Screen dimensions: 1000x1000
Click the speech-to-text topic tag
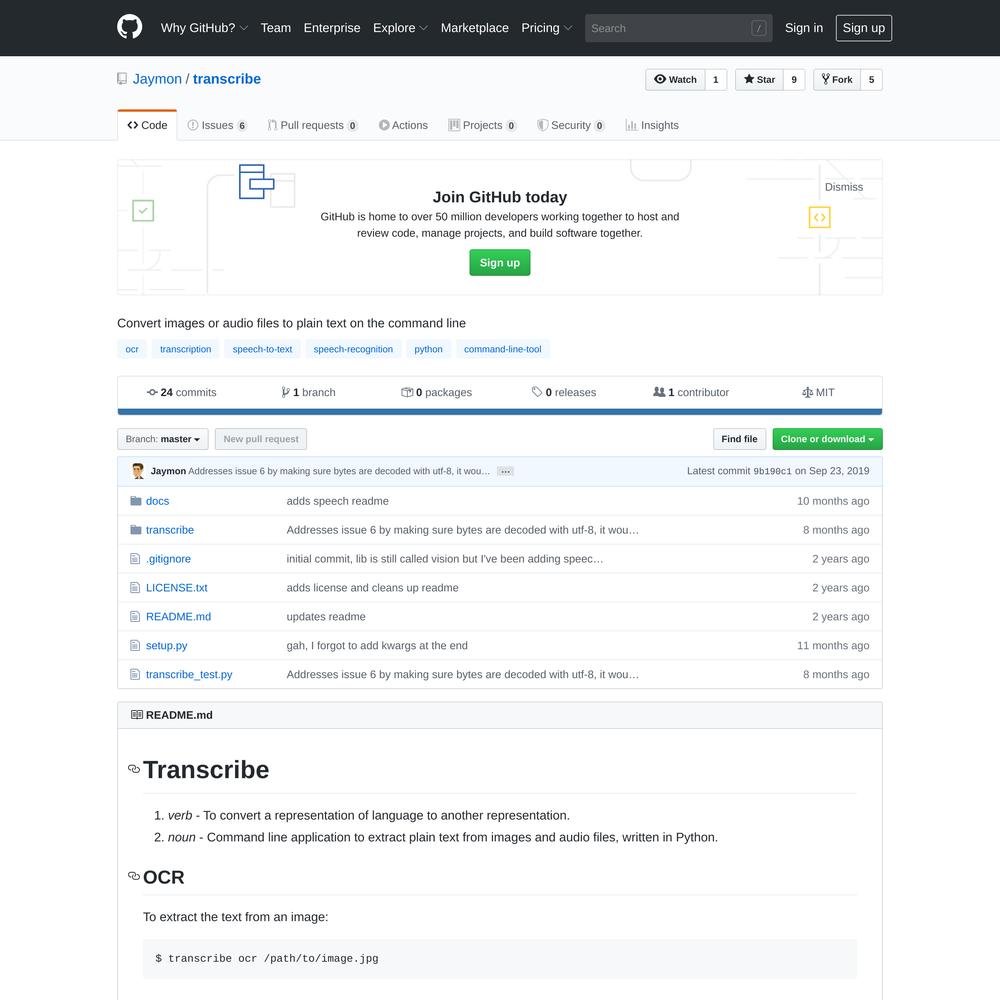pos(262,349)
